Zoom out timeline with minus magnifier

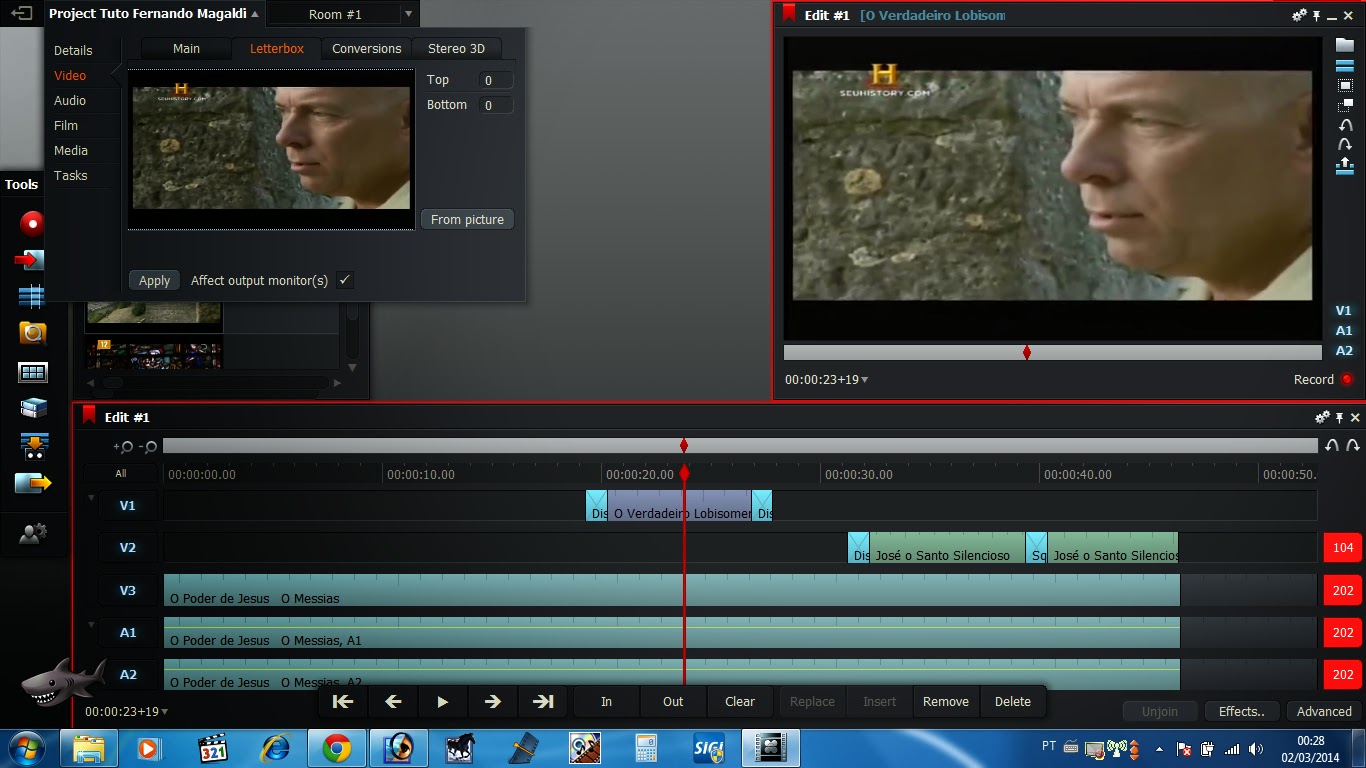(x=147, y=447)
